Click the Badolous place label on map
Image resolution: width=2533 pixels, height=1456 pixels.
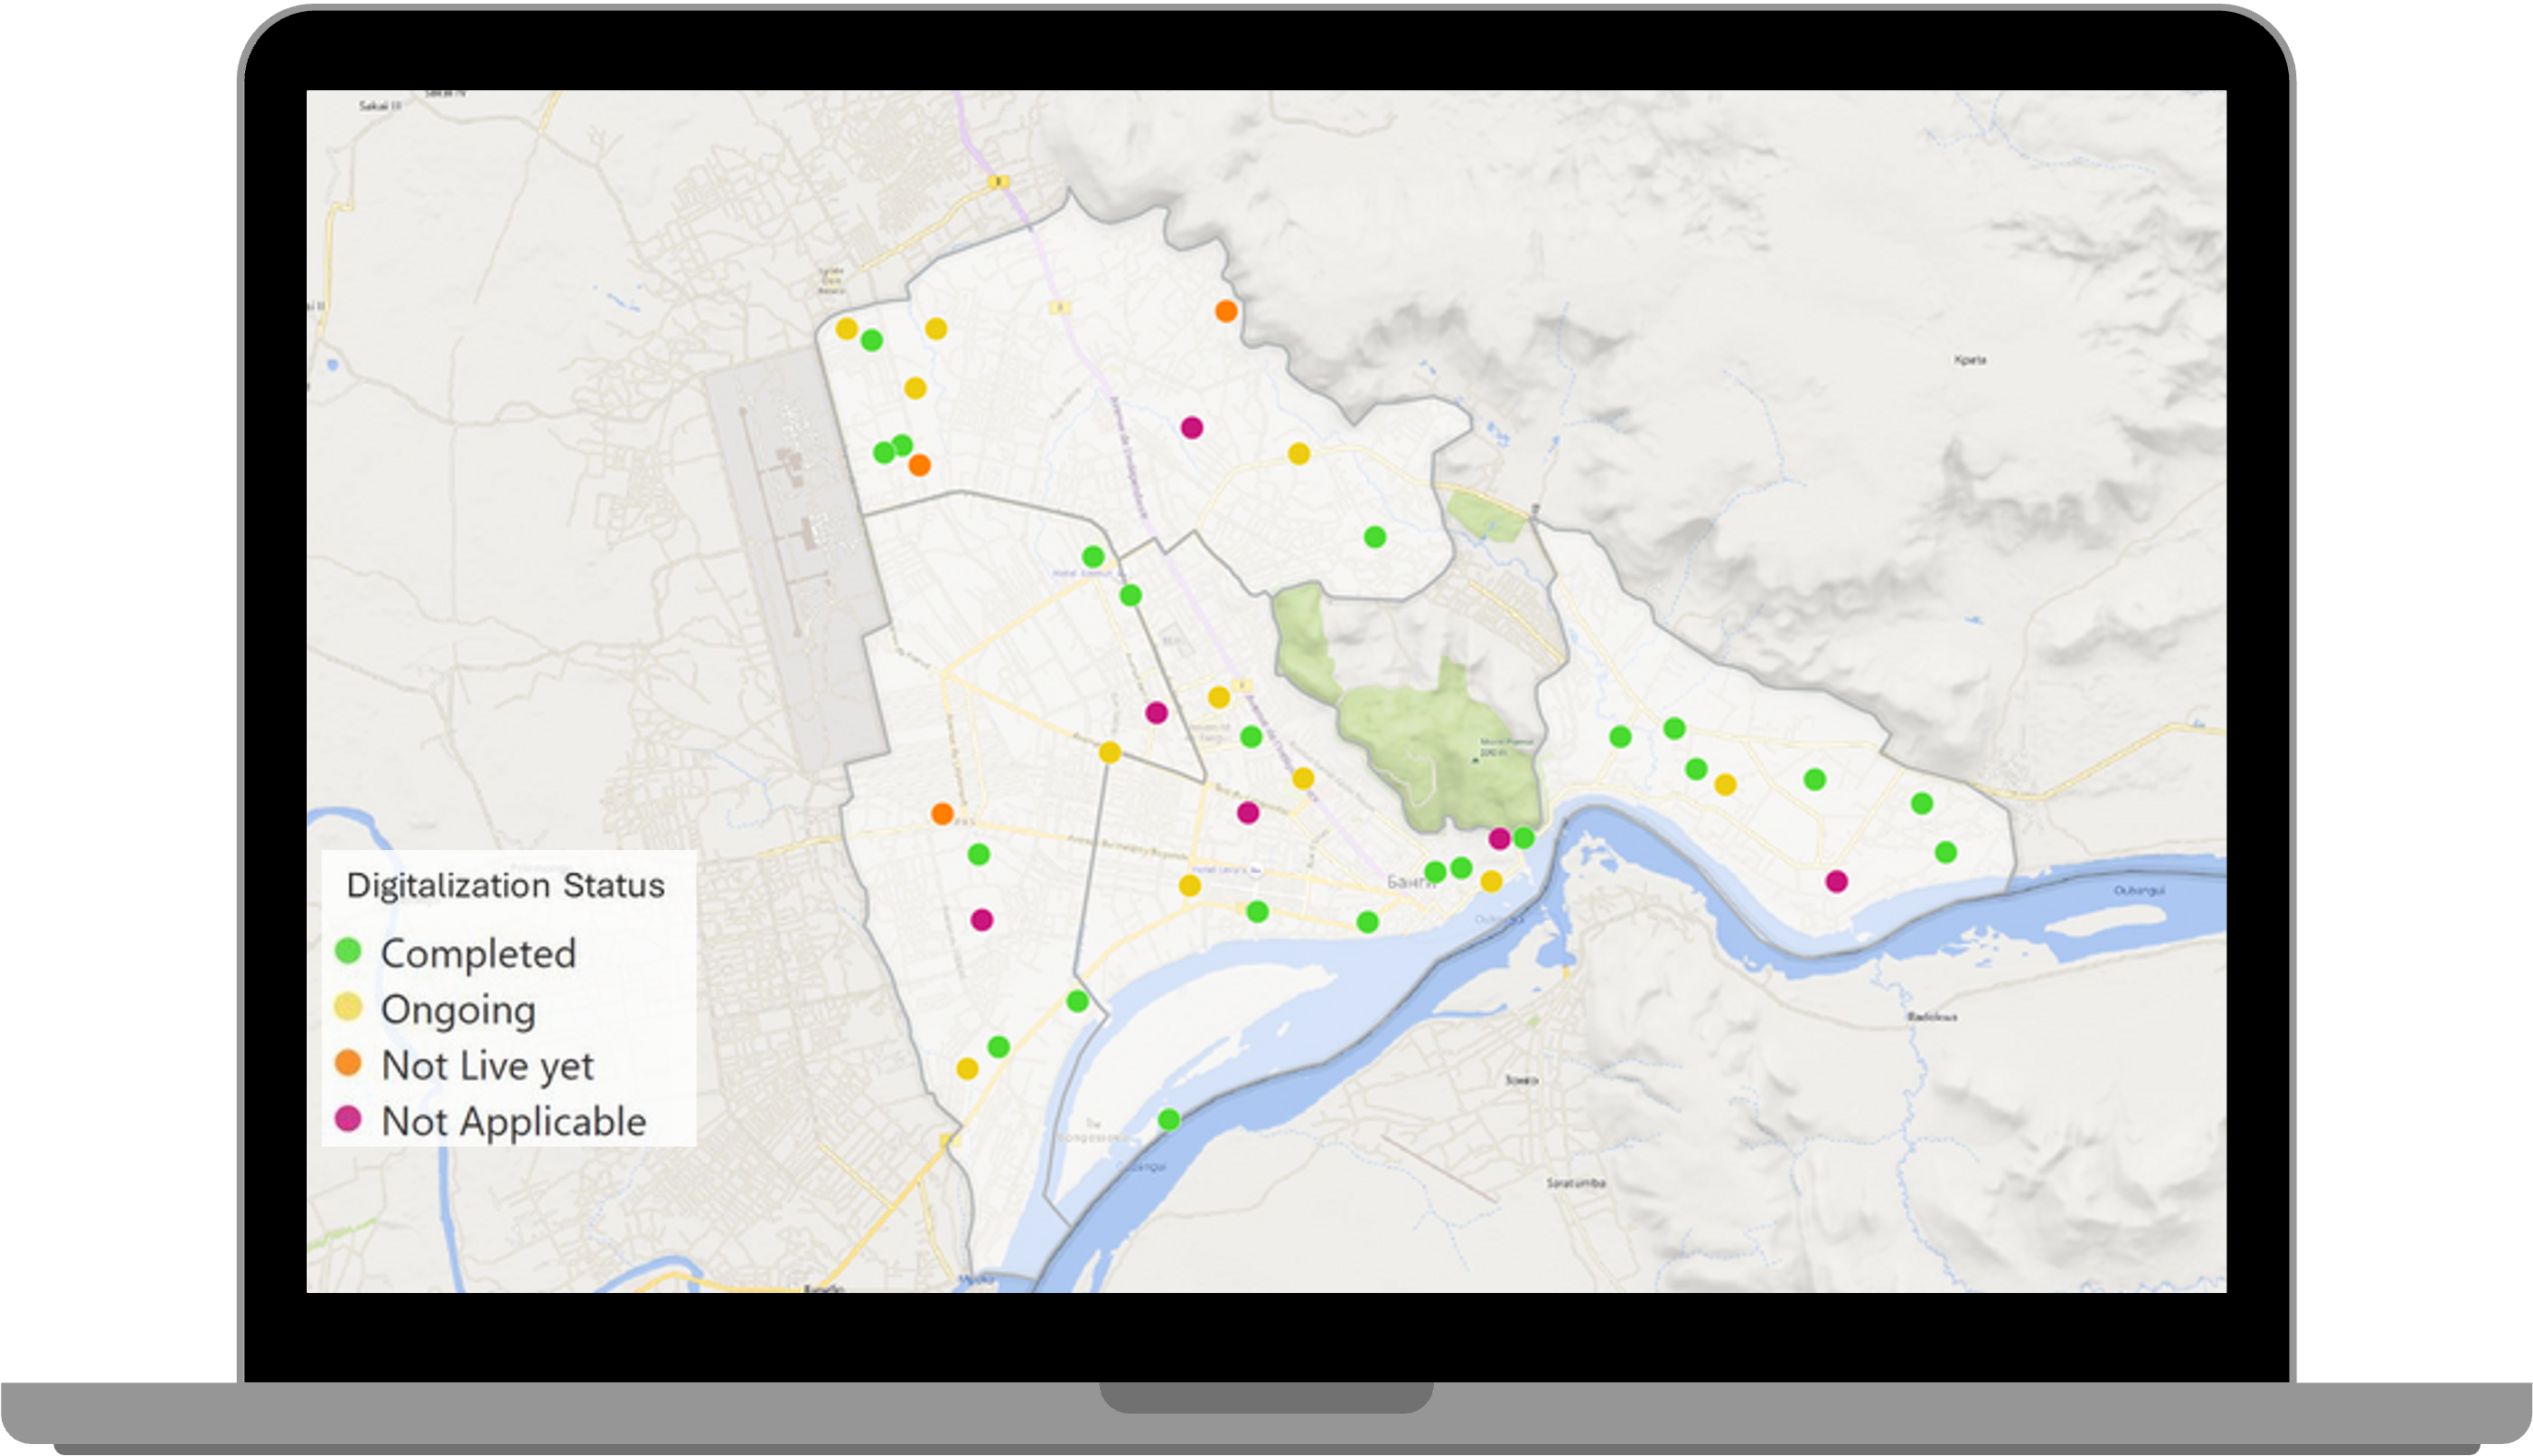point(1932,1017)
